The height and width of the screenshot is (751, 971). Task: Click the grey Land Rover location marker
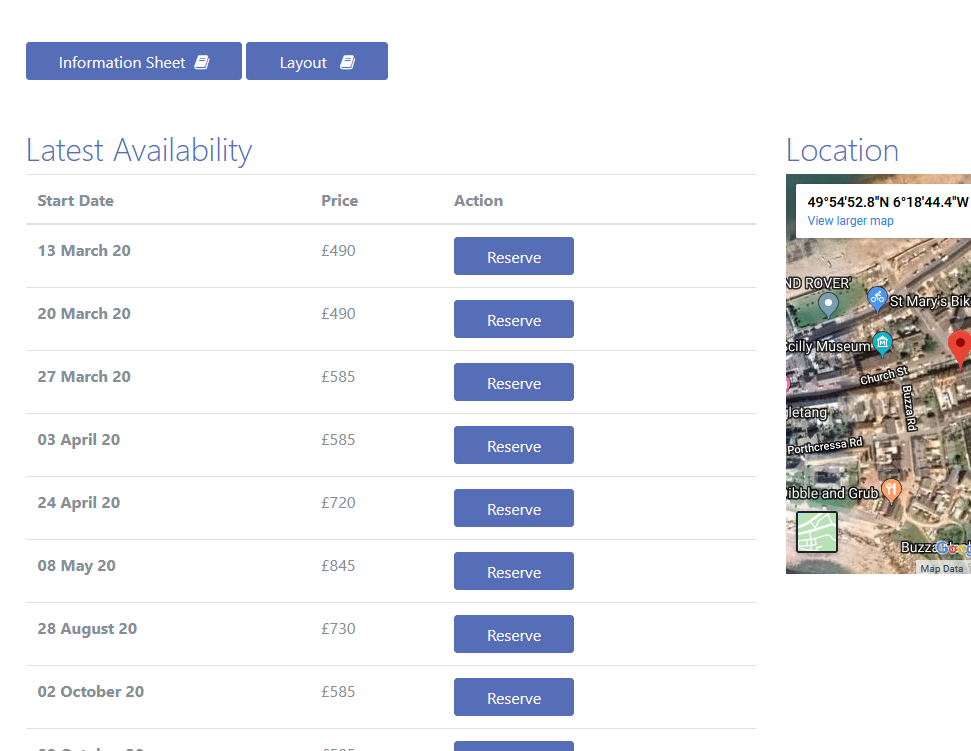(828, 303)
